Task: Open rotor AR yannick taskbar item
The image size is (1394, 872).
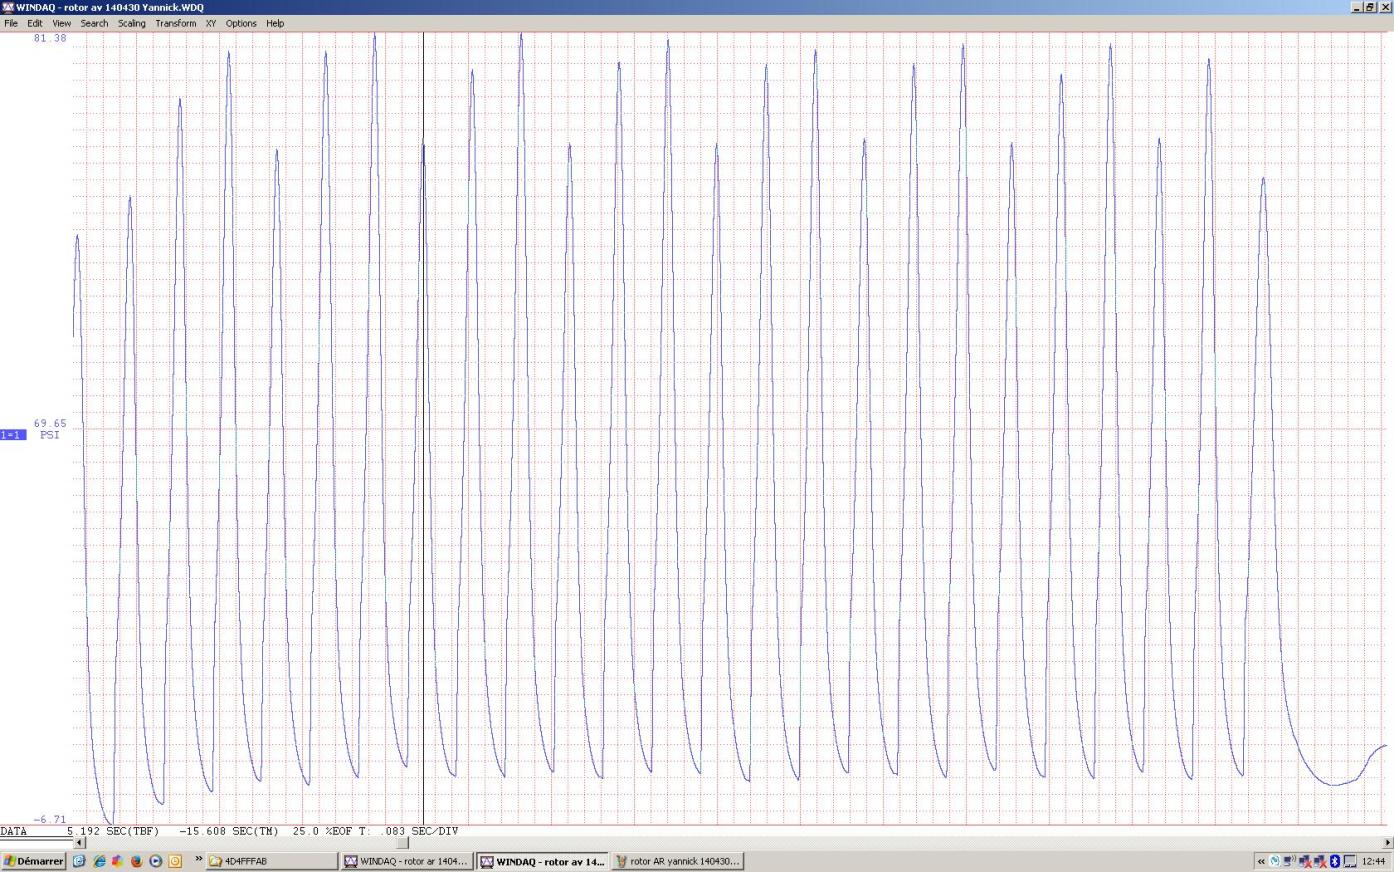Action: [677, 861]
